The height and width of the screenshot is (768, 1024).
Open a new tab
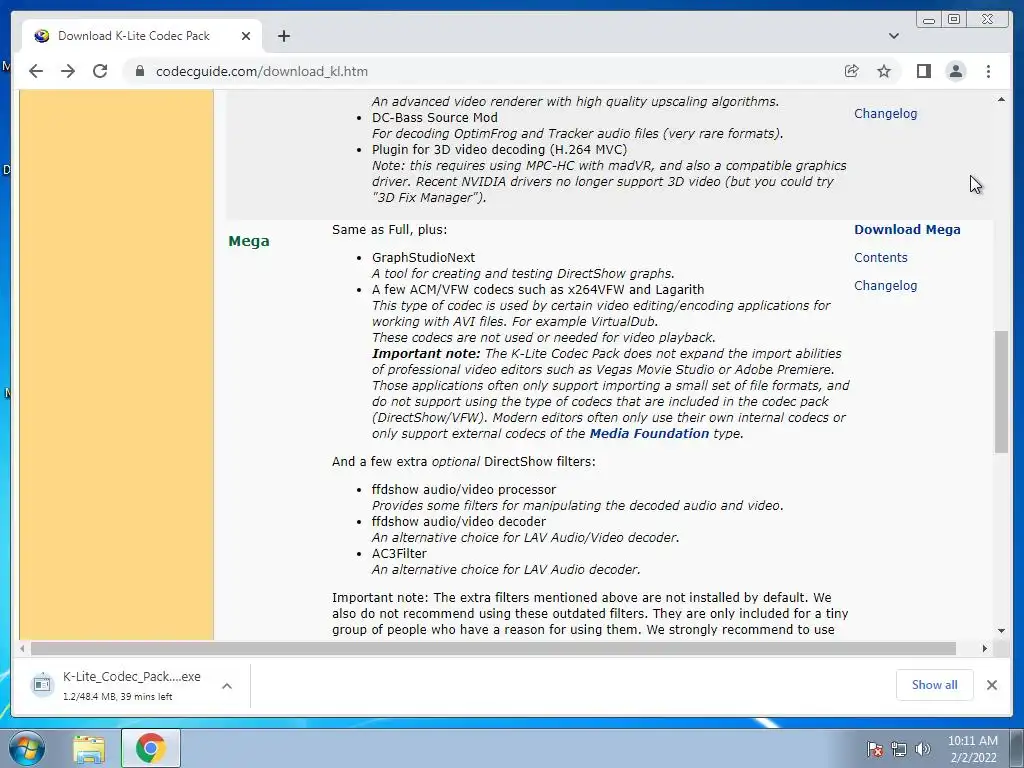[283, 36]
